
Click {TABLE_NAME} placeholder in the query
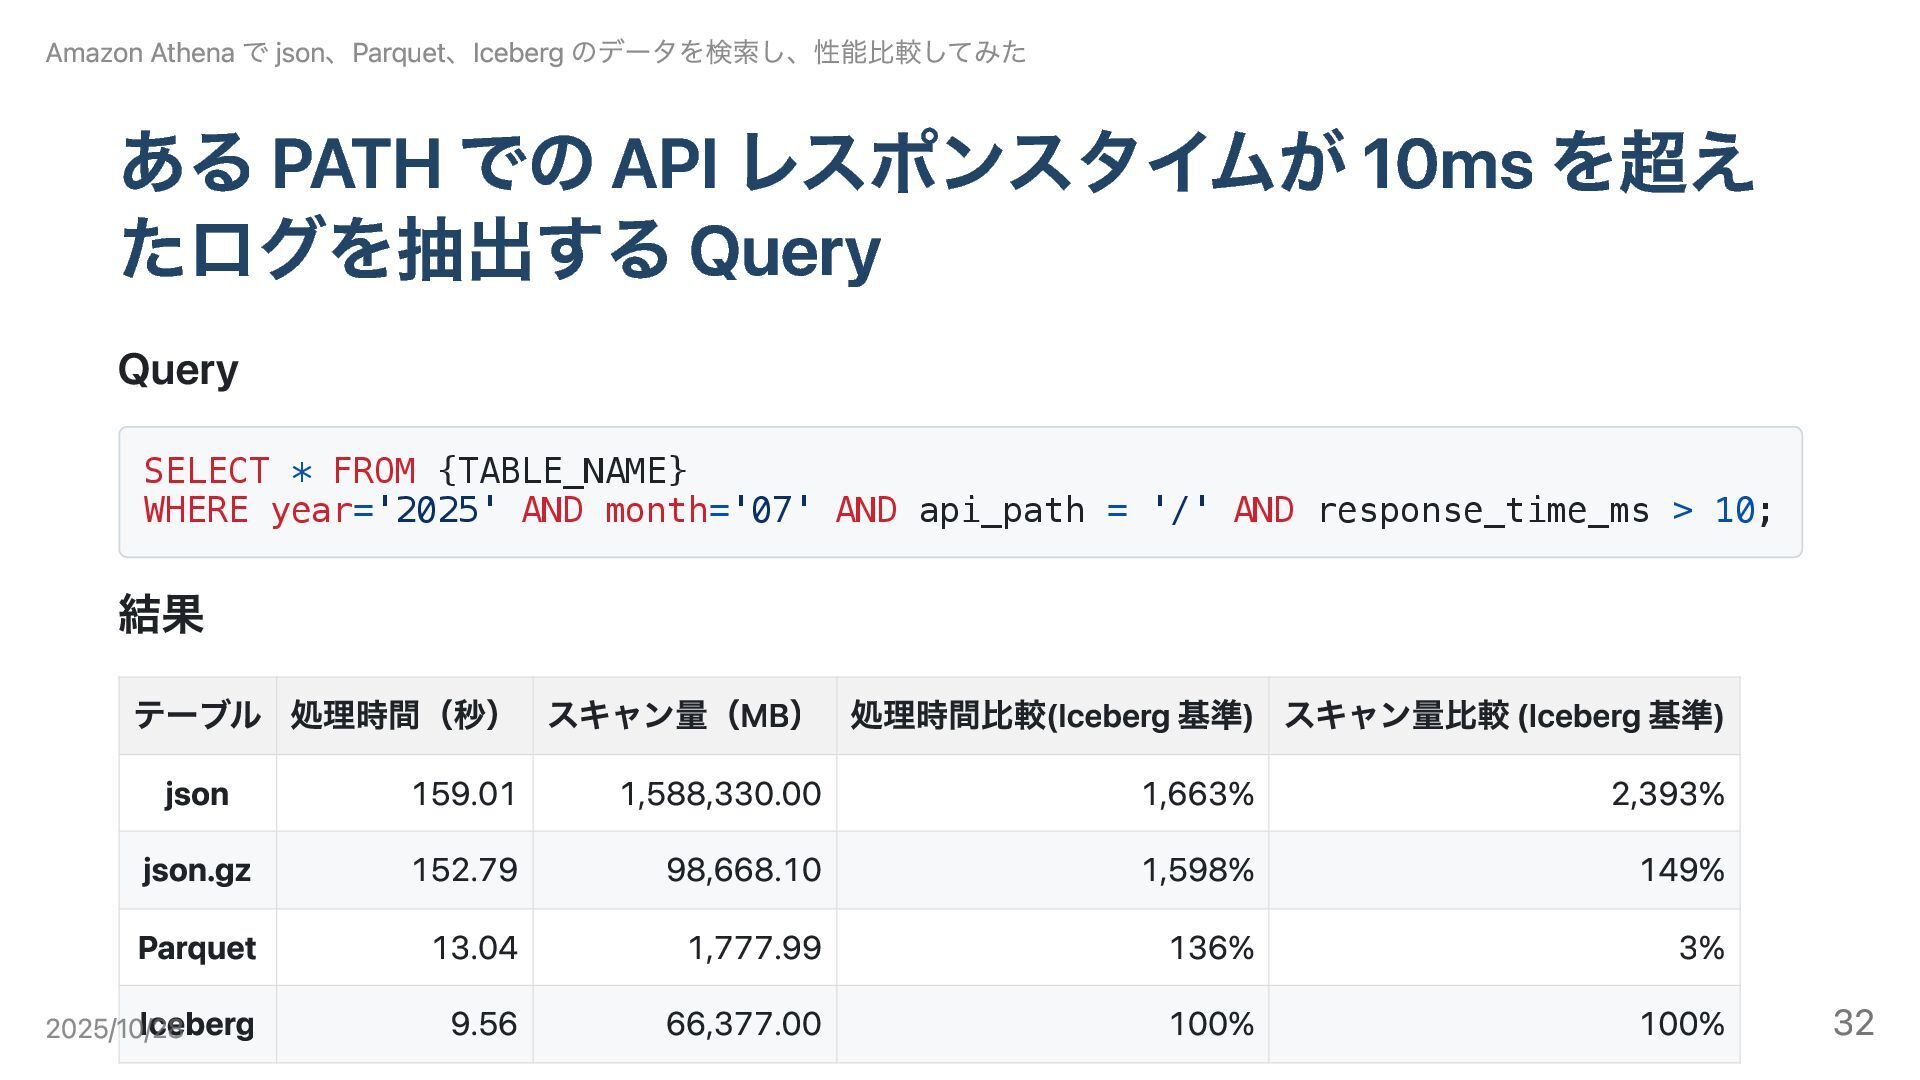pos(562,471)
